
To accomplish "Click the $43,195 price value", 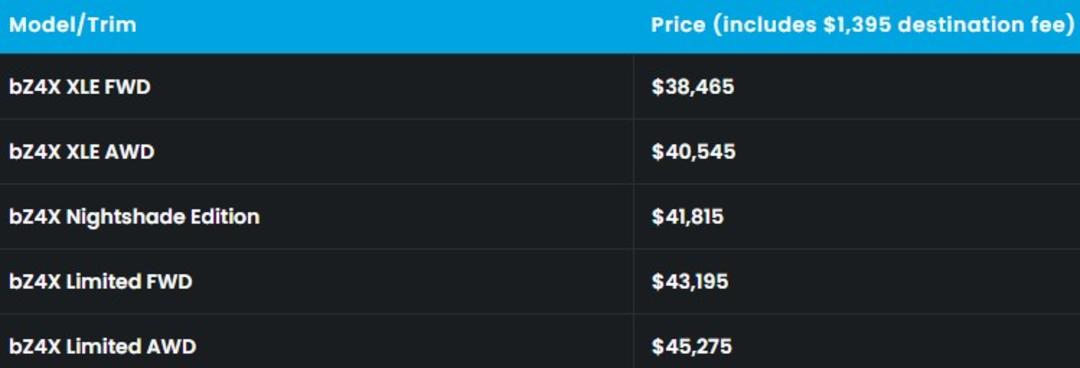I will 690,281.
